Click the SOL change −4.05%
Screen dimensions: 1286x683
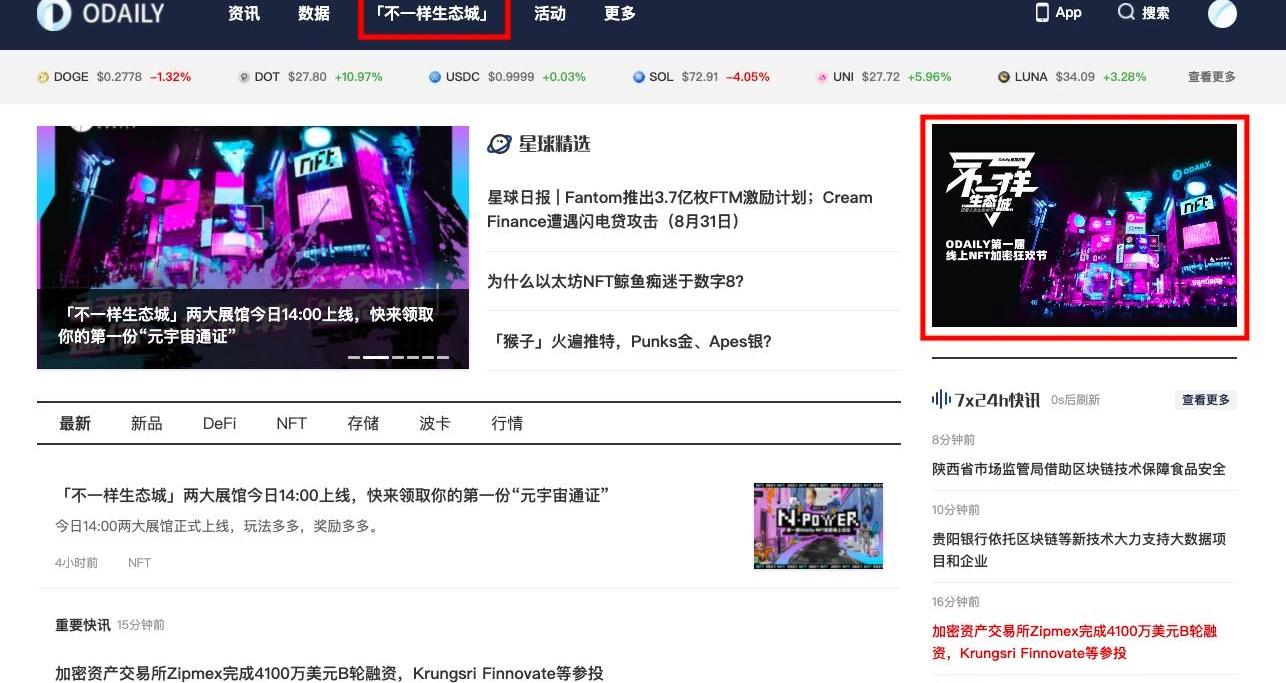pos(748,77)
